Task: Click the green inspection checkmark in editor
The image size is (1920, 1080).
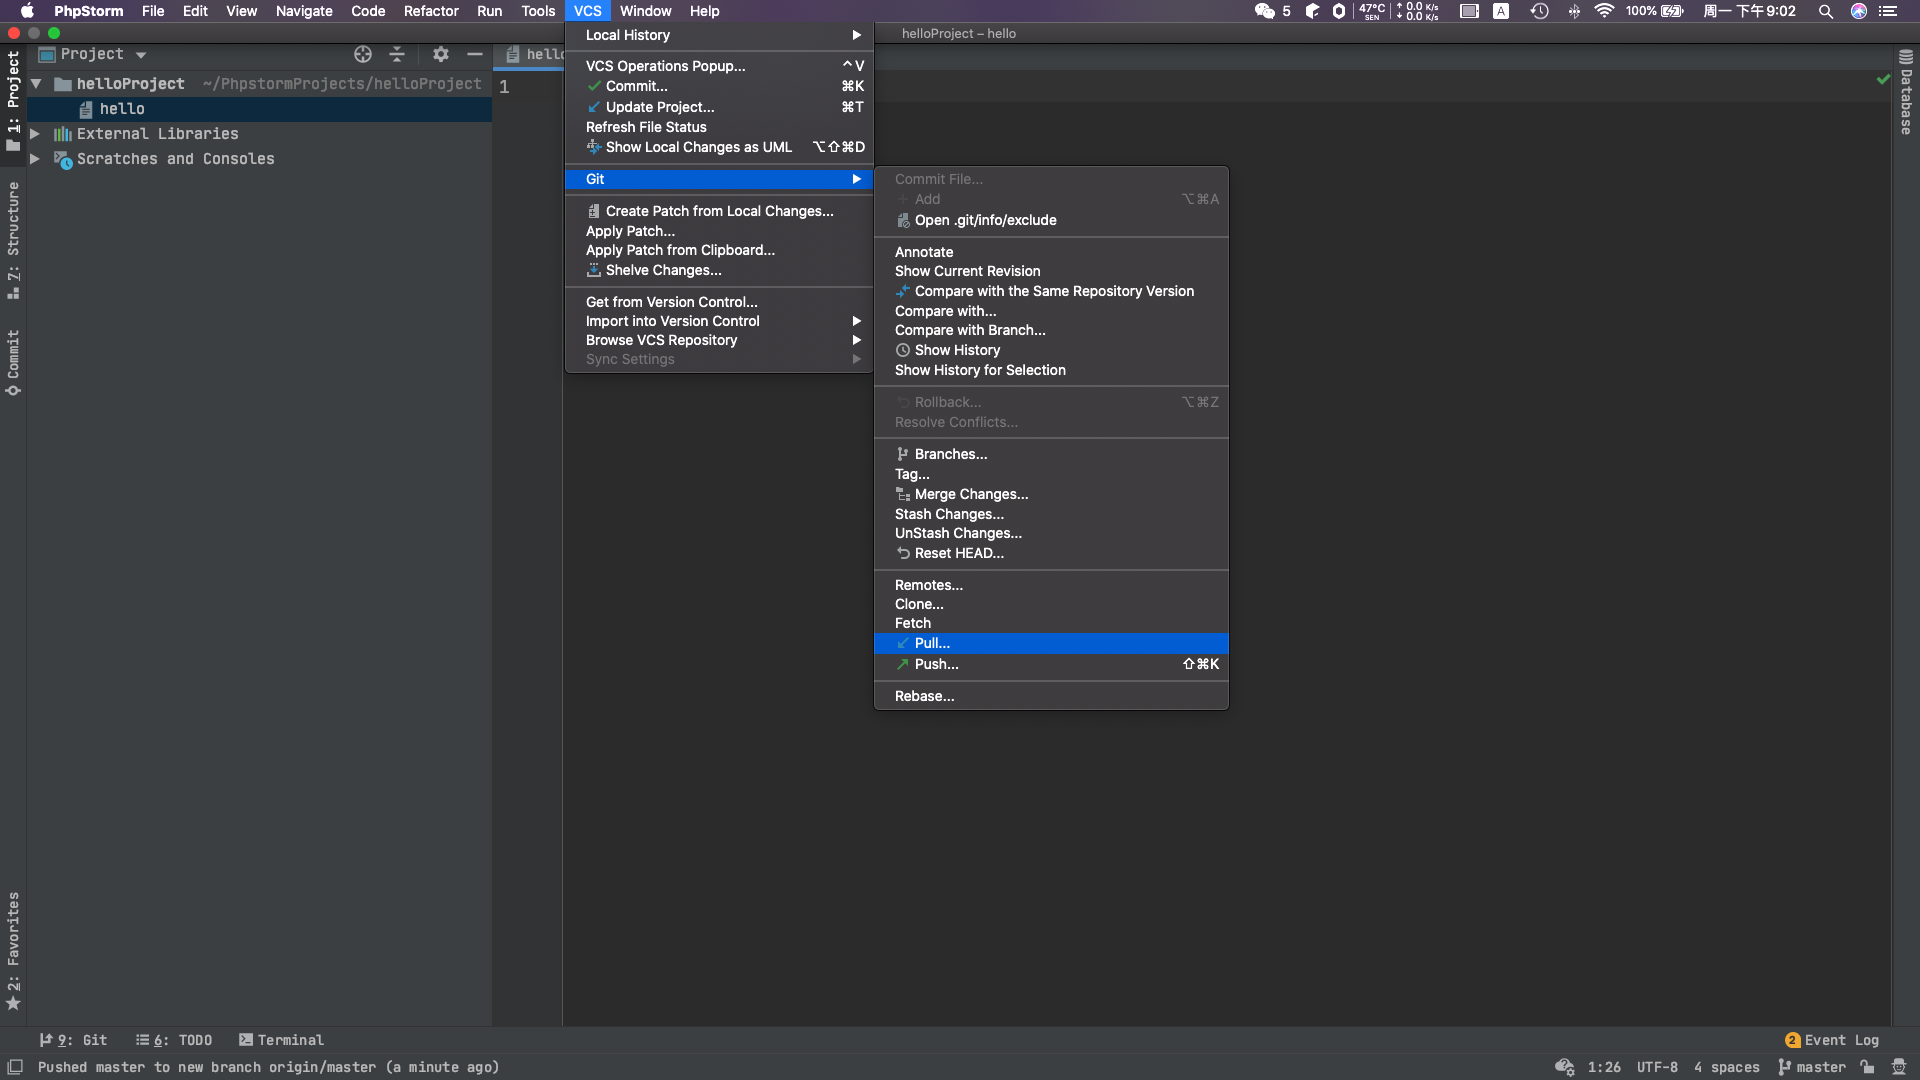Action: 1883,79
